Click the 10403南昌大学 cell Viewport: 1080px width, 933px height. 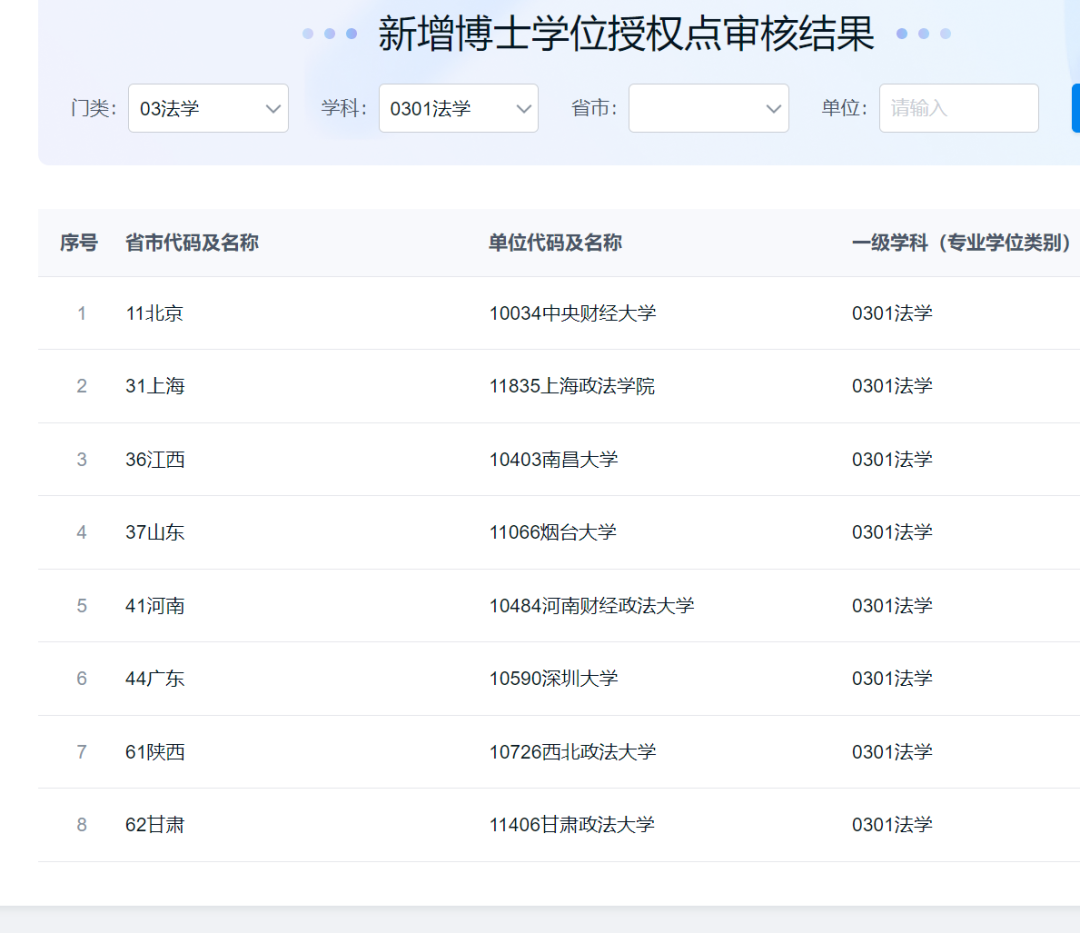coord(553,459)
